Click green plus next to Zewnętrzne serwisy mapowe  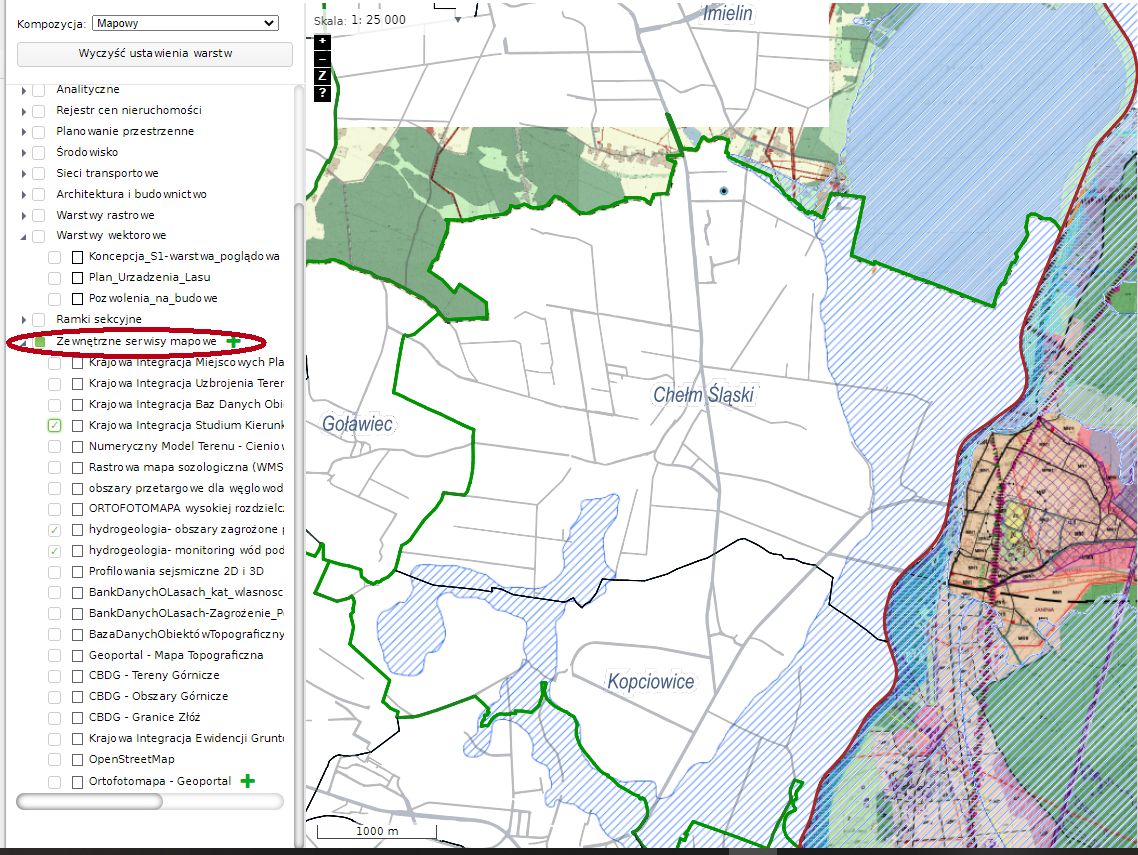[233, 342]
